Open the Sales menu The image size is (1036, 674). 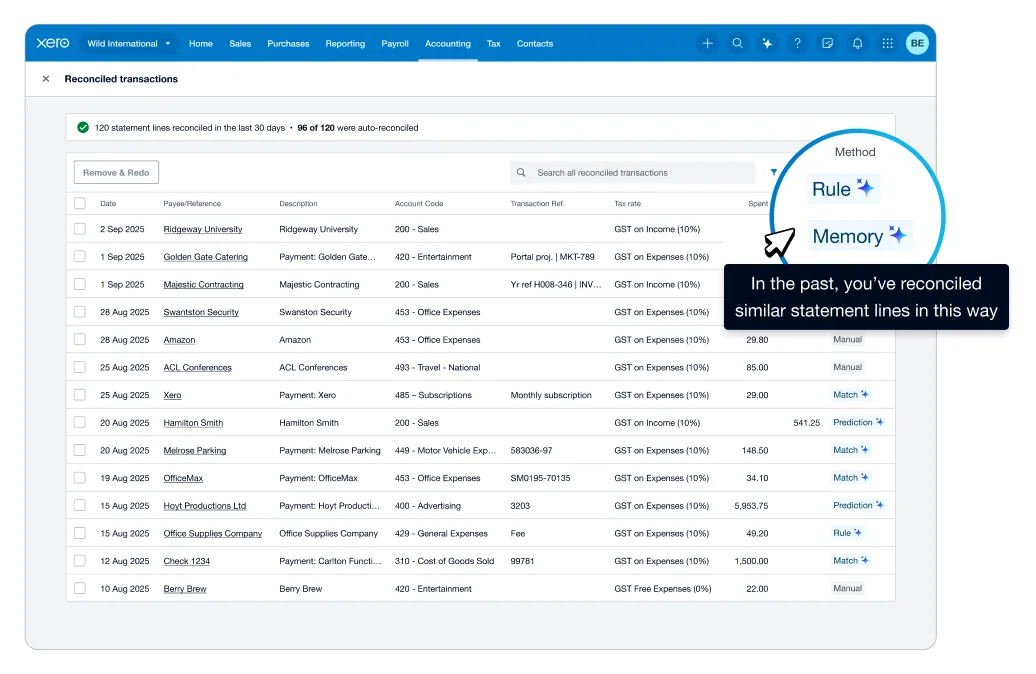[240, 44]
